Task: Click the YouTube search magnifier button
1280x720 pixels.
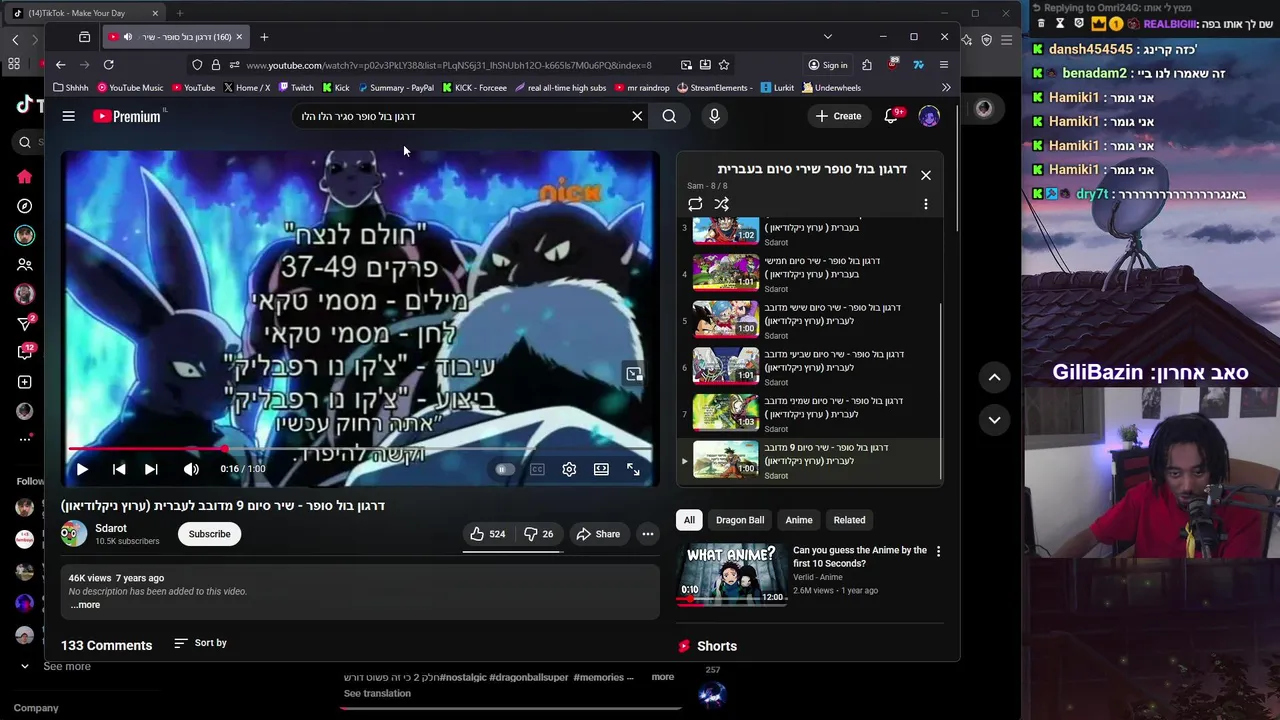Action: click(669, 116)
